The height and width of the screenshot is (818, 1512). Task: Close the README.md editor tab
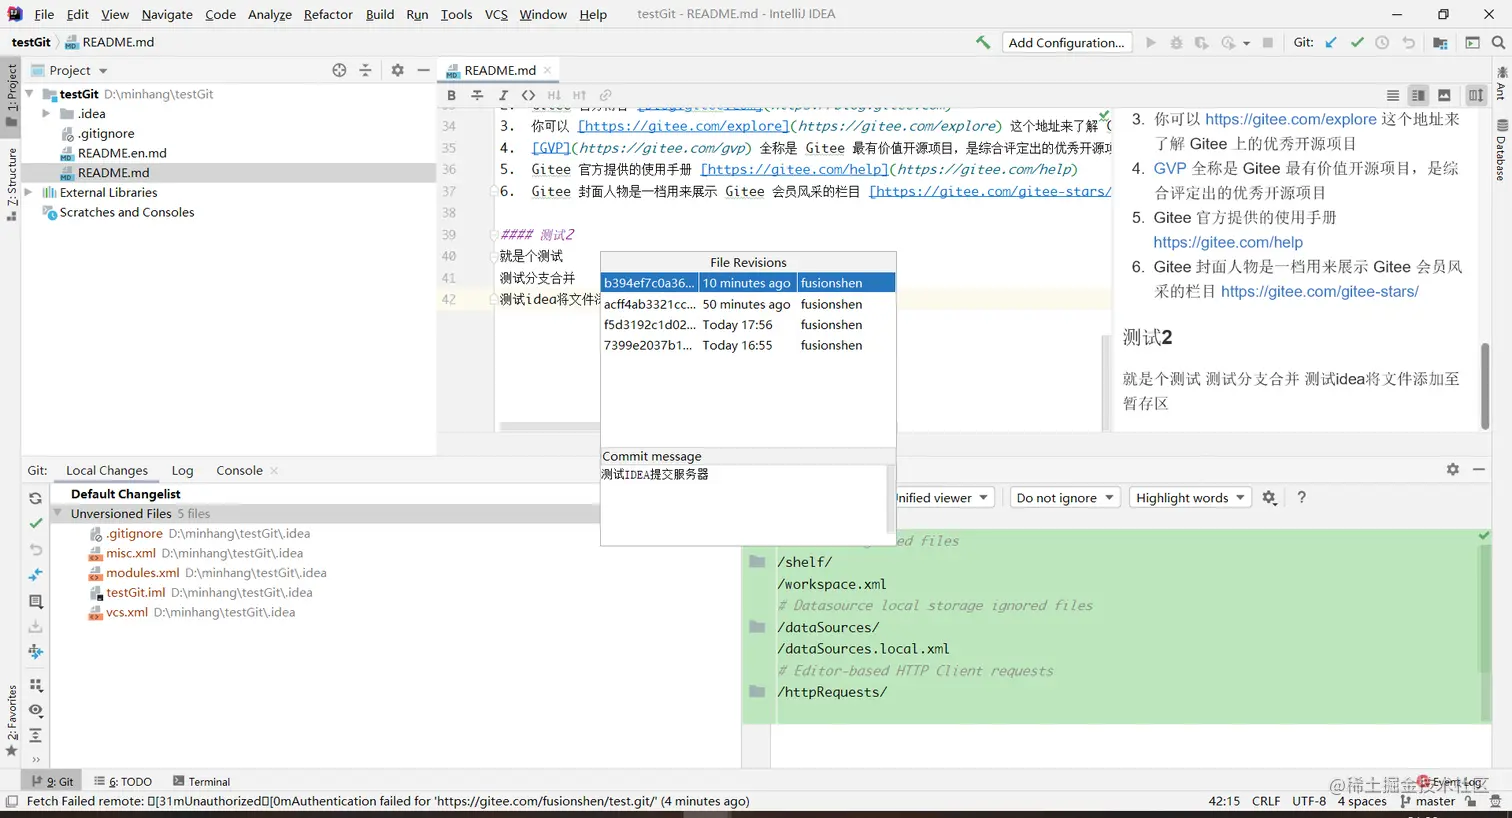tap(547, 70)
